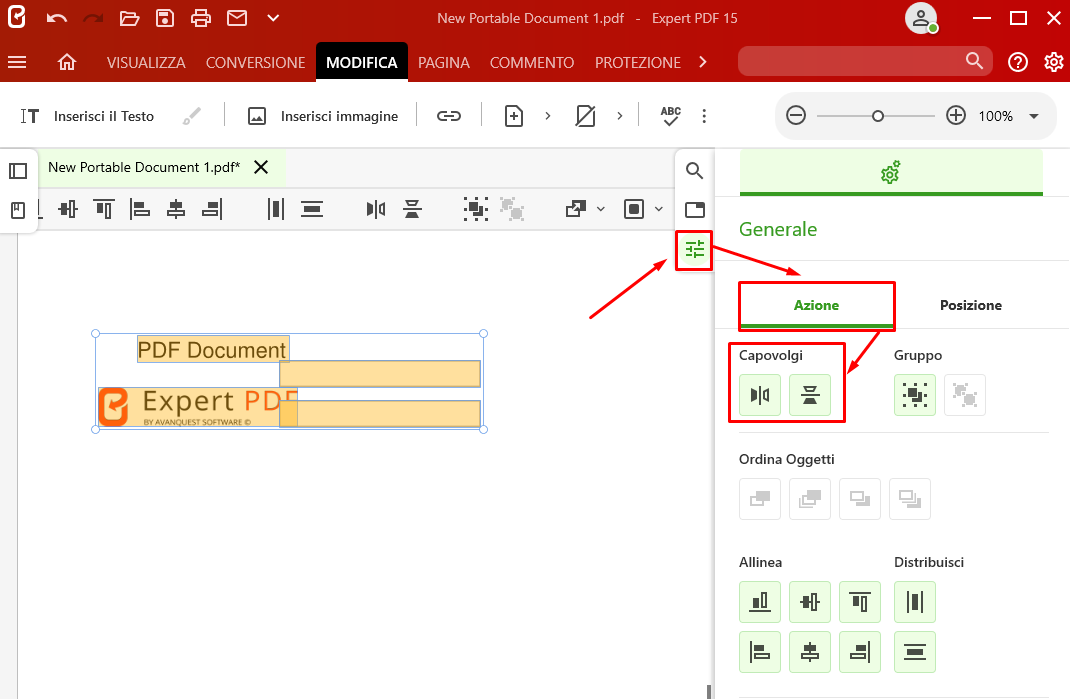Expand the arrow next to crossed rectangle icon
The image size is (1070, 699).
620,116
